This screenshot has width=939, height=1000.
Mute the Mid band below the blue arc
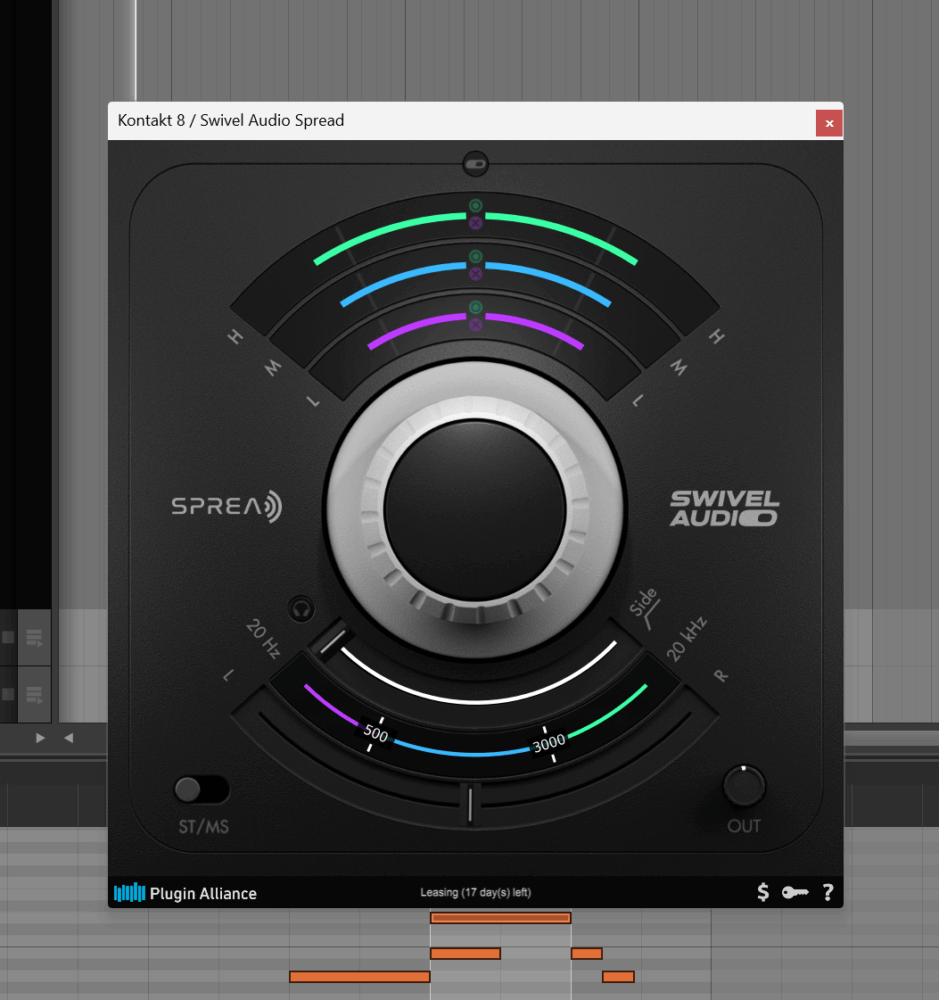[475, 274]
